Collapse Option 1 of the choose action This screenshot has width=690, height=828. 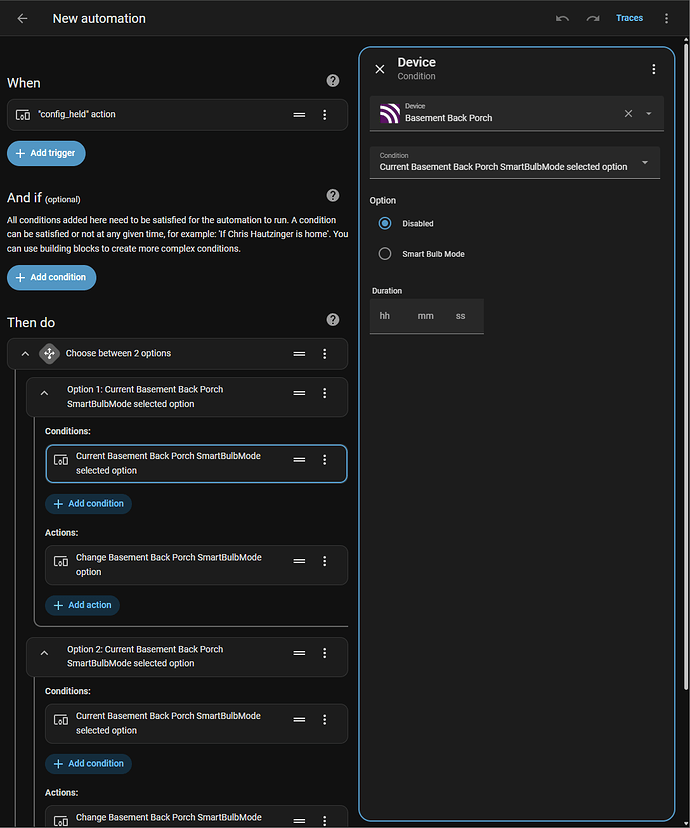point(44,394)
